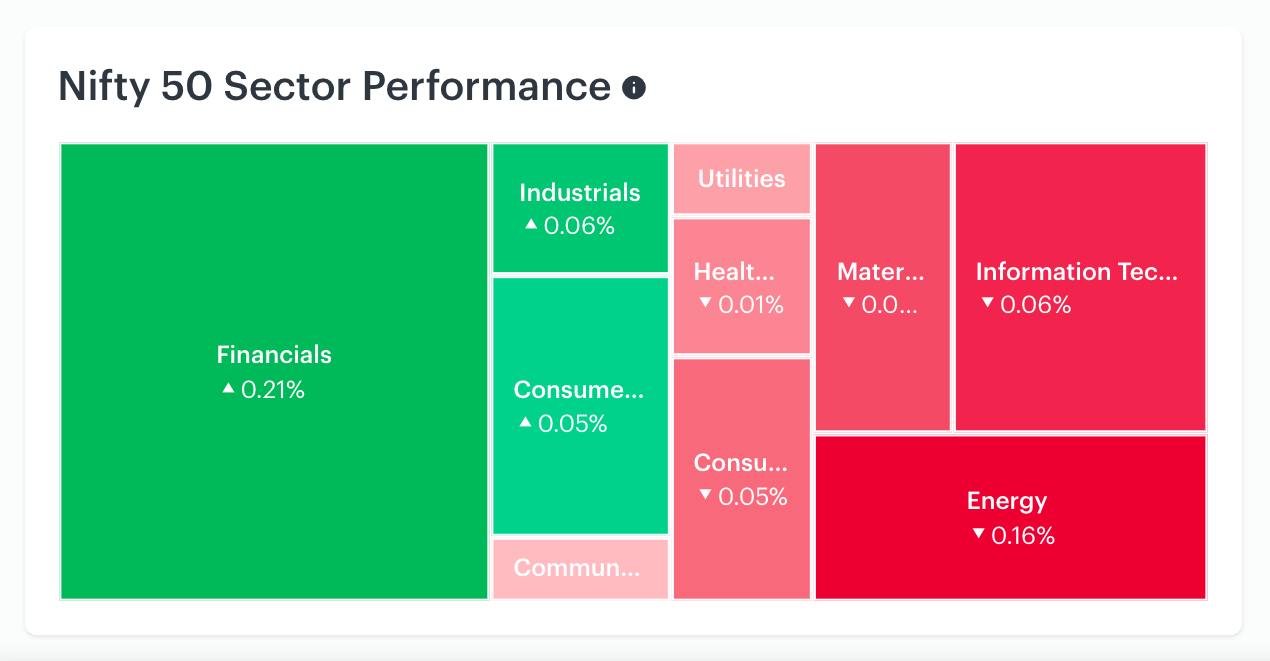Click the Mater... sector label

pyautogui.click(x=881, y=271)
